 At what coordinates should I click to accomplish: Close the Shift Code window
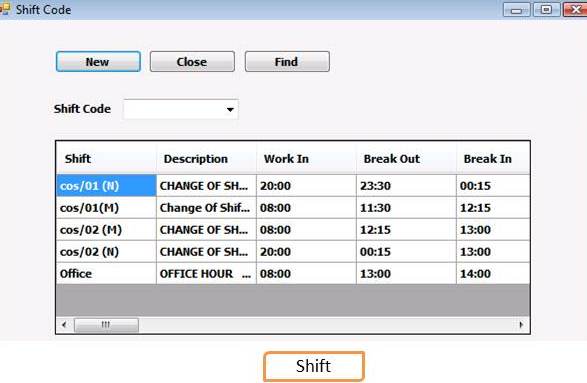pos(576,9)
